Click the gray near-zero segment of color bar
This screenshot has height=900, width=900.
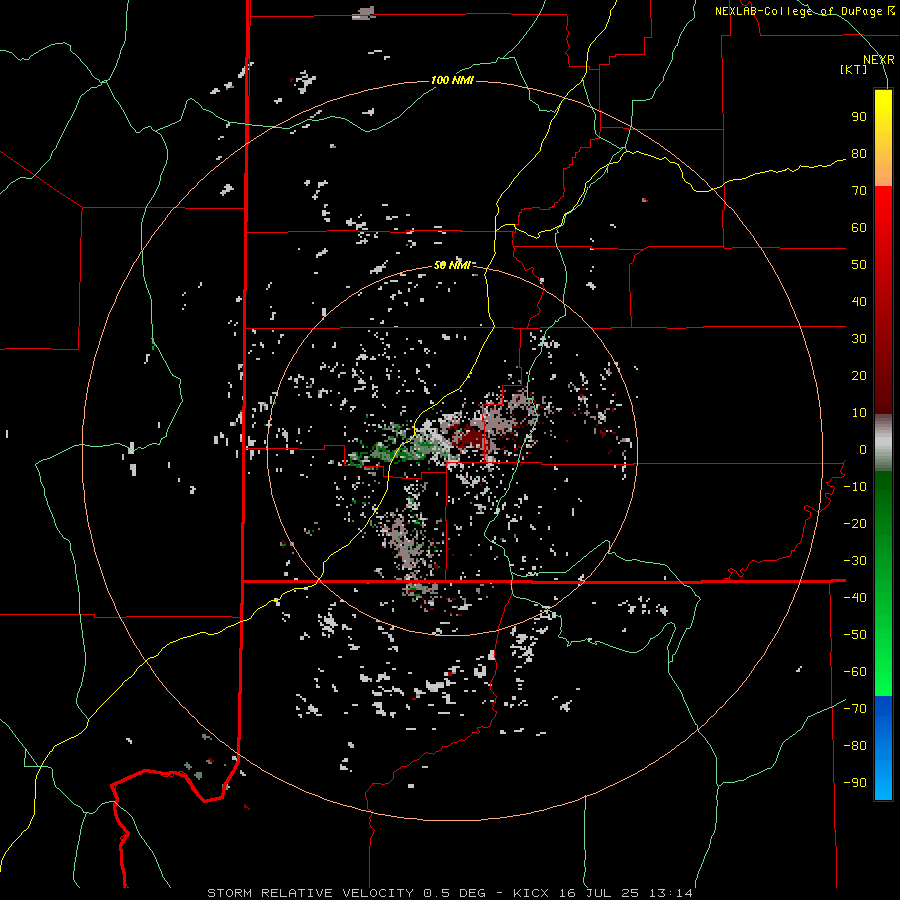(x=883, y=443)
